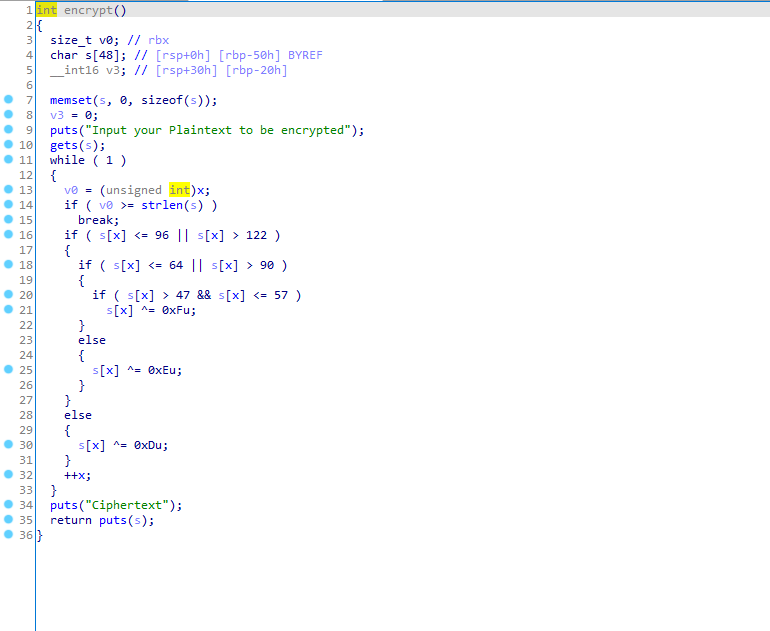Toggle the breakpoint dot beside the memset line
Screen dimensions: 770x631
click(x=8, y=100)
